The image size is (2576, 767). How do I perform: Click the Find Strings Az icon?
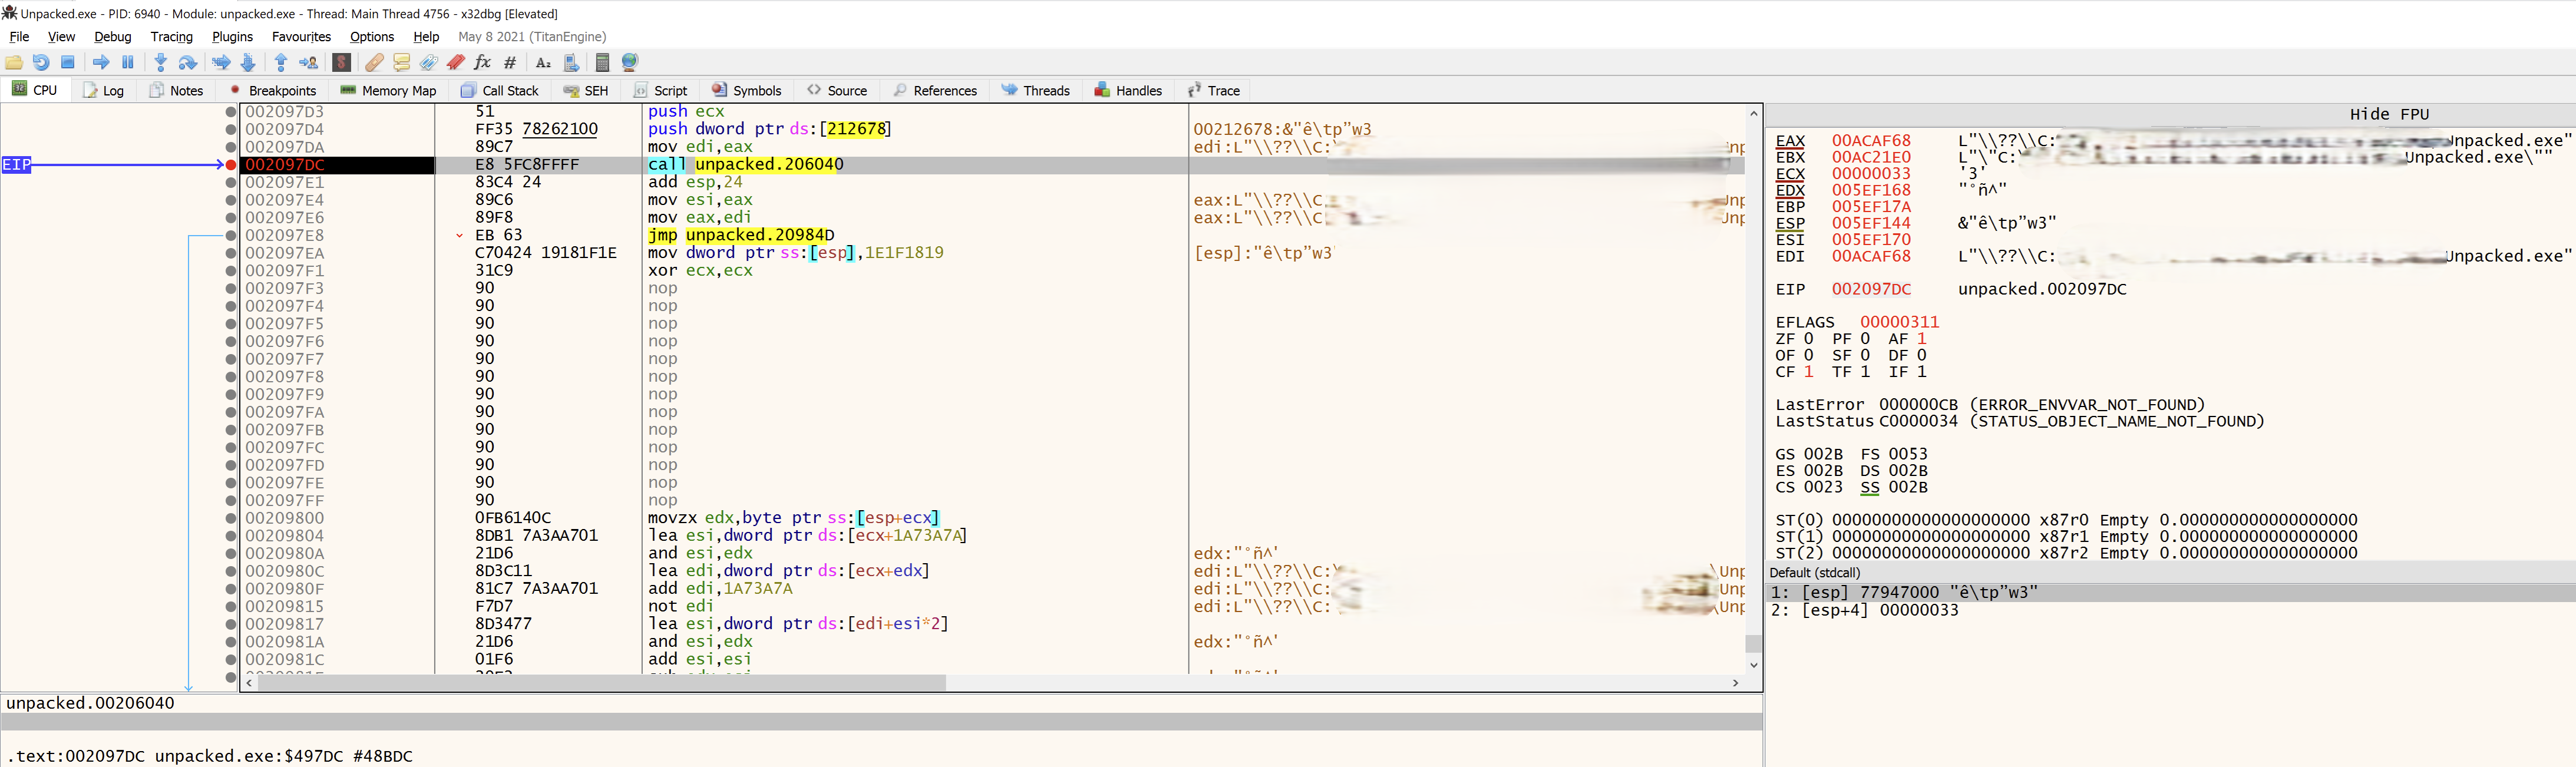(543, 62)
